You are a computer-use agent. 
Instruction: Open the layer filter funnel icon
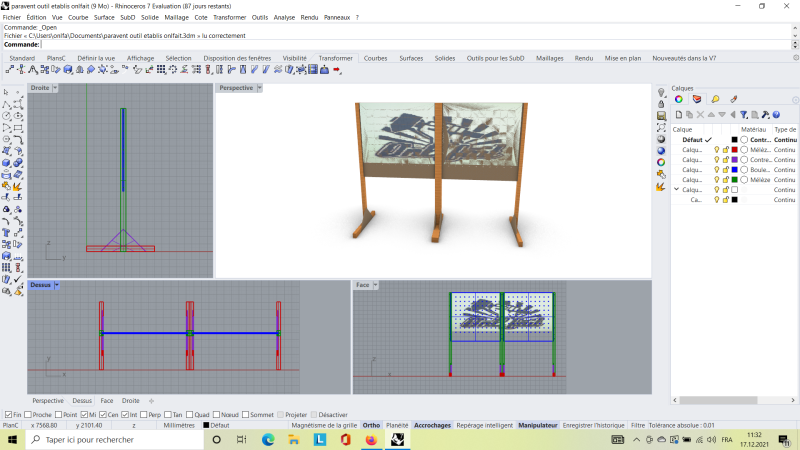[x=743, y=115]
